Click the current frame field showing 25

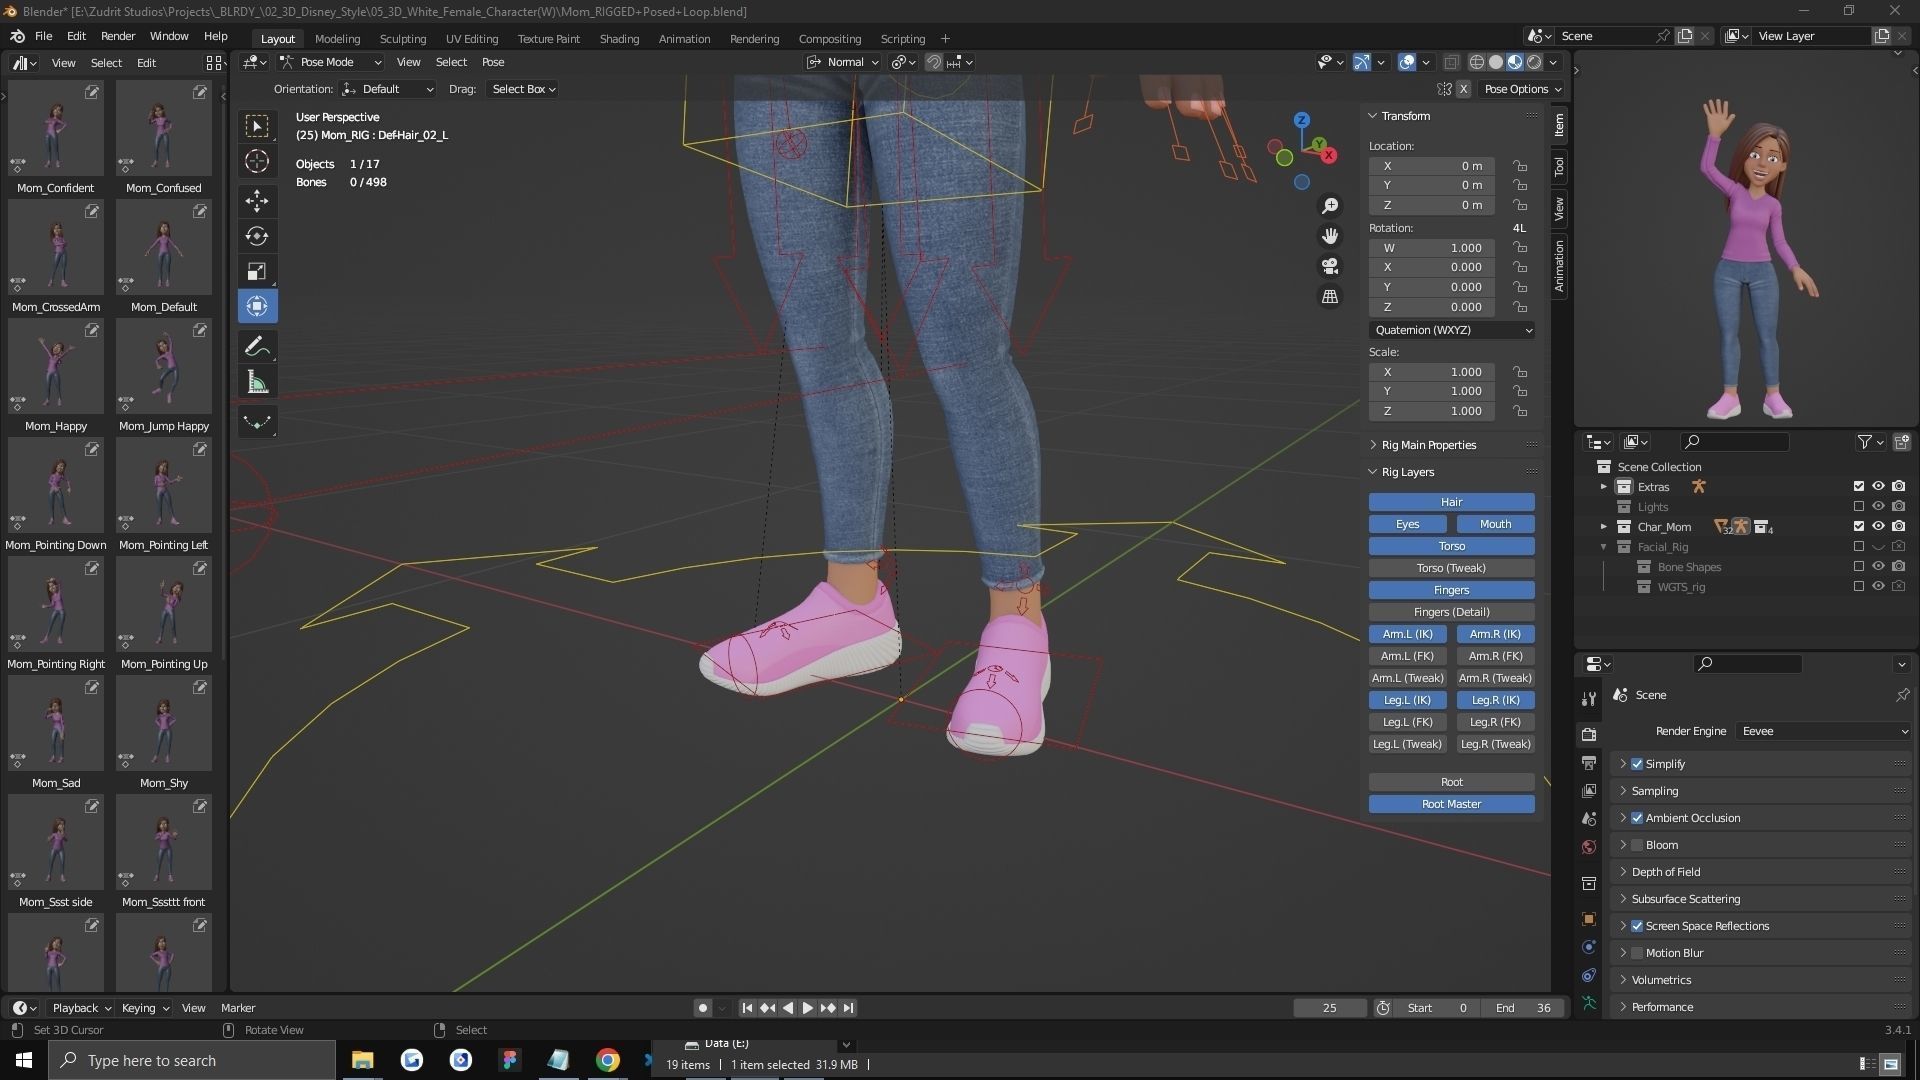click(x=1329, y=1008)
